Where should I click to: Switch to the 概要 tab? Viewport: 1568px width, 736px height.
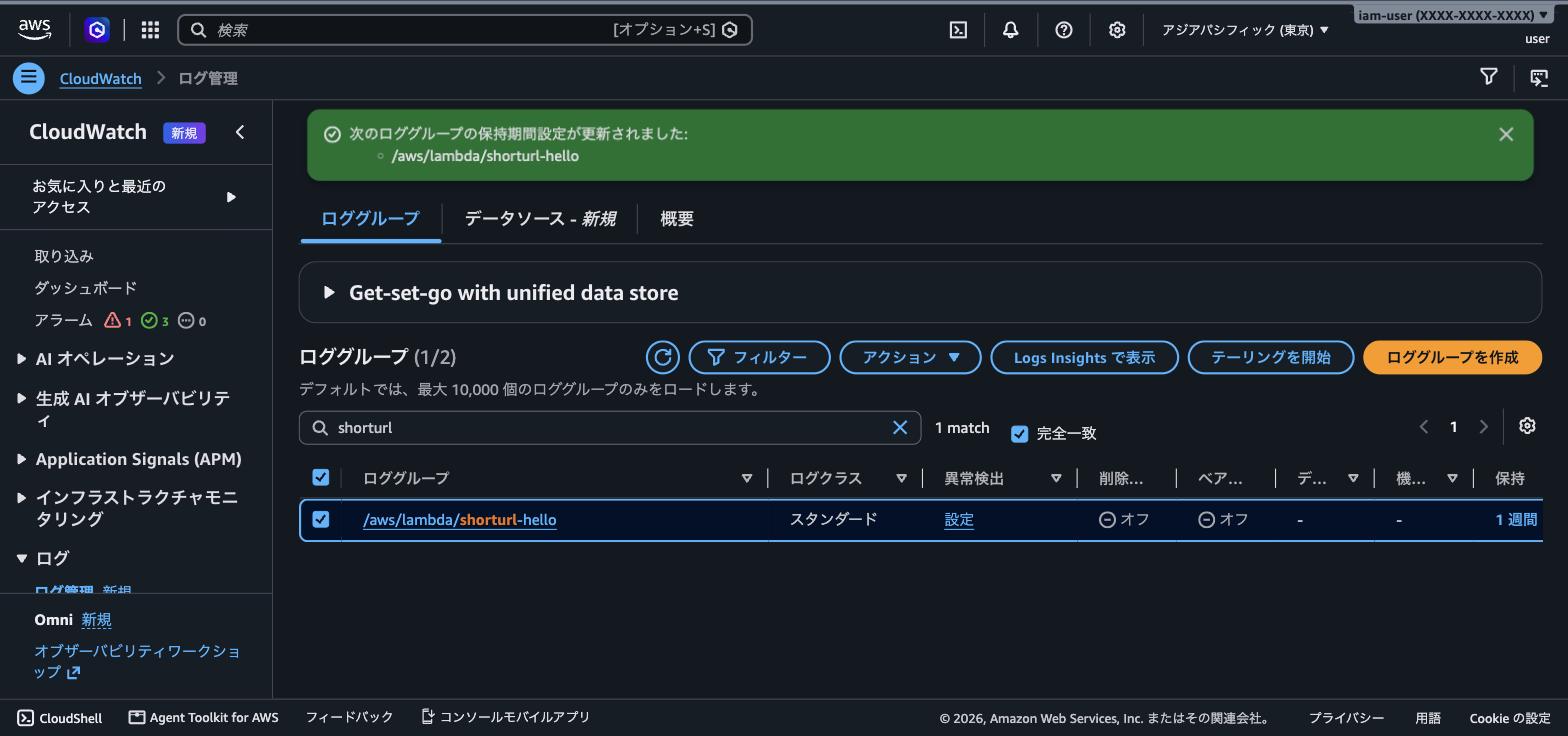coord(677,219)
